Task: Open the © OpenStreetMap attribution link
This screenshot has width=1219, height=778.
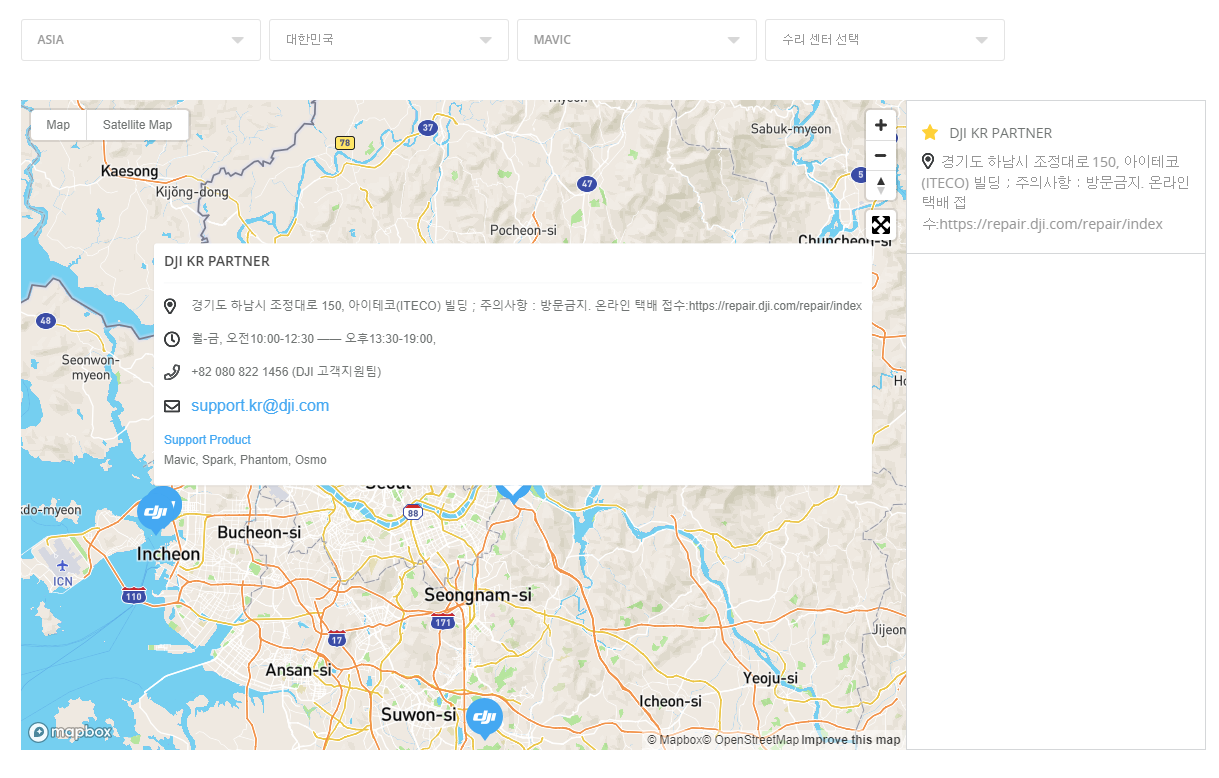Action: tap(750, 740)
